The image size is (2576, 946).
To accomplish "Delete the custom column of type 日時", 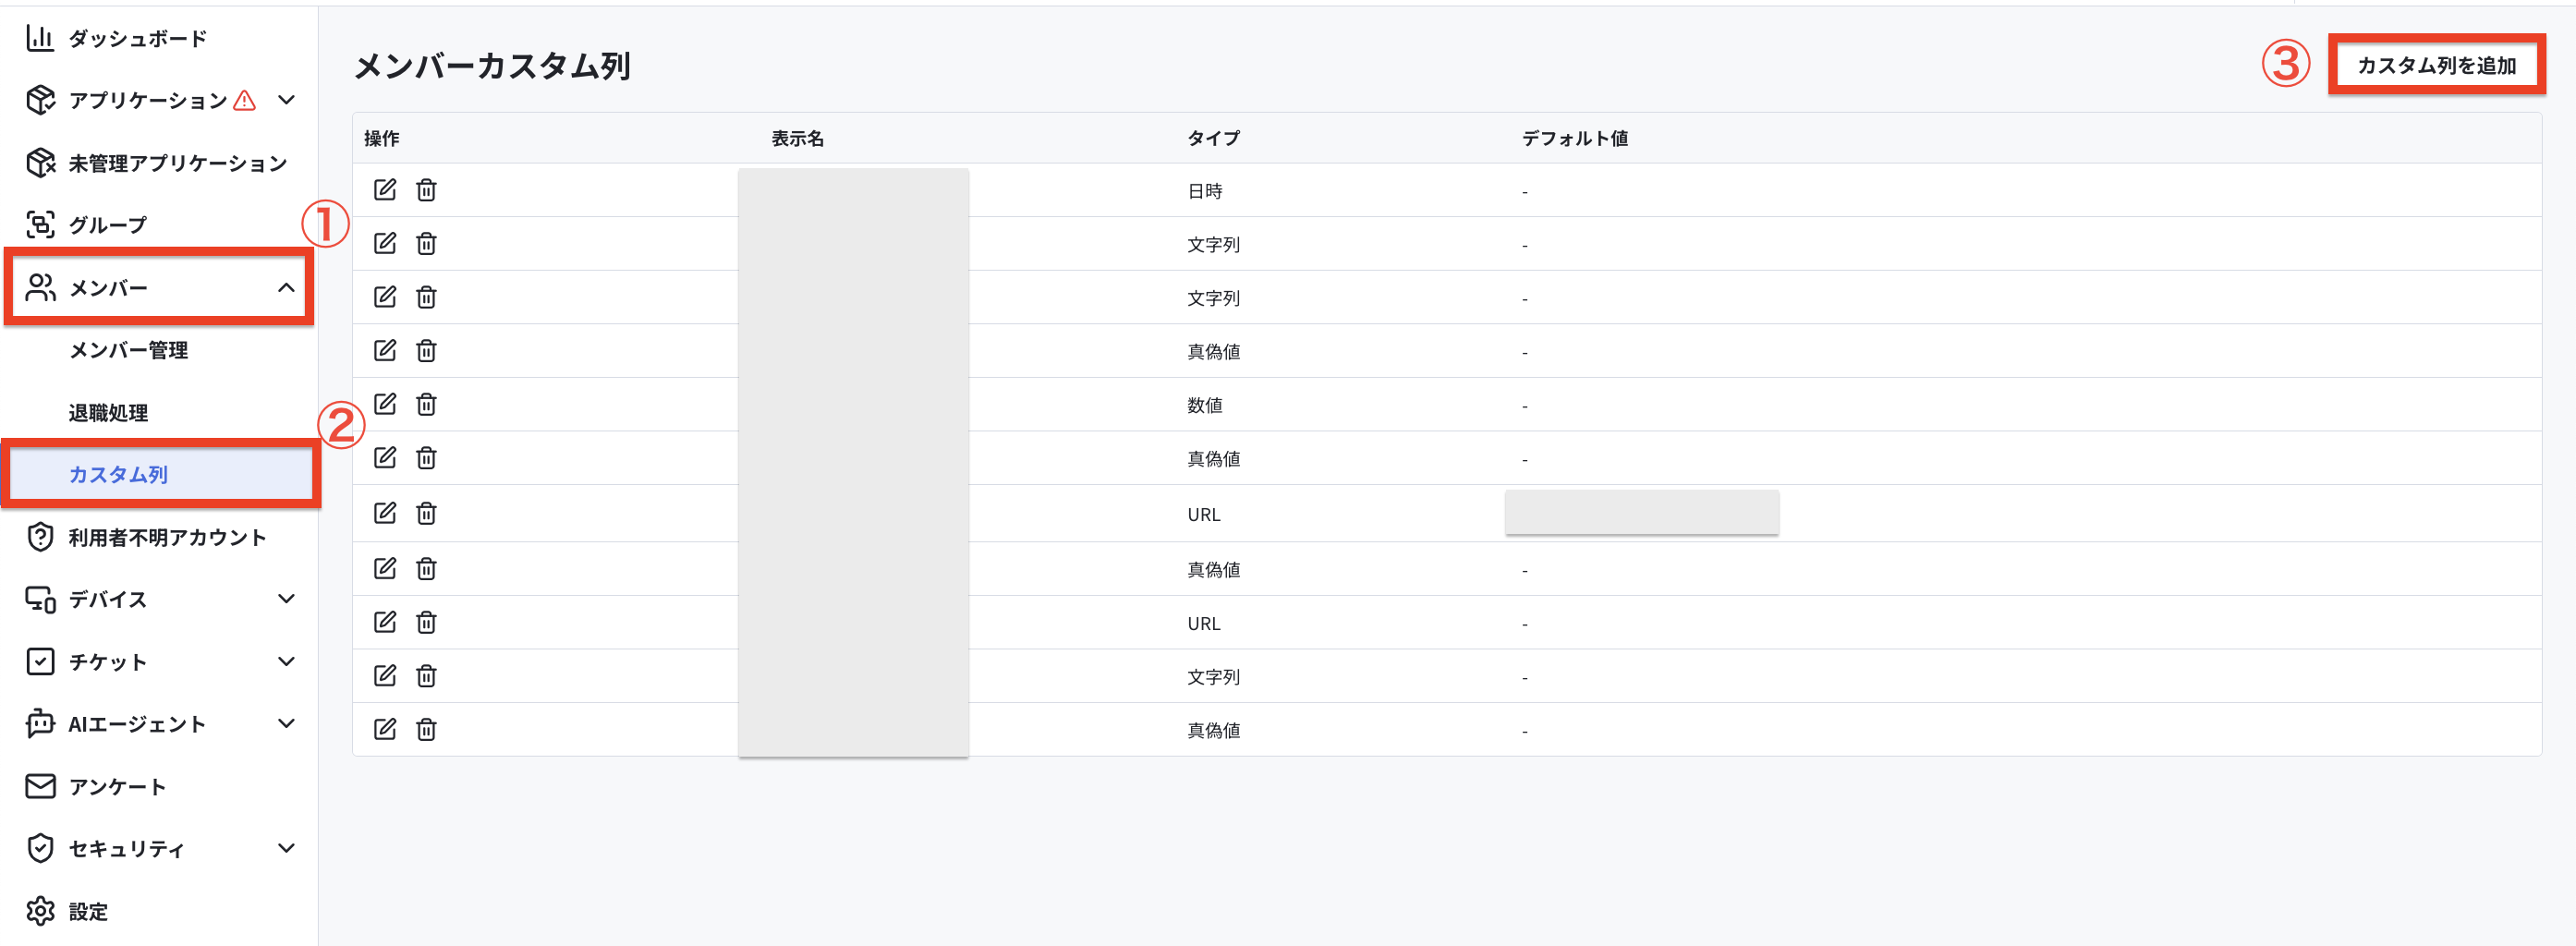I will pyautogui.click(x=426, y=190).
